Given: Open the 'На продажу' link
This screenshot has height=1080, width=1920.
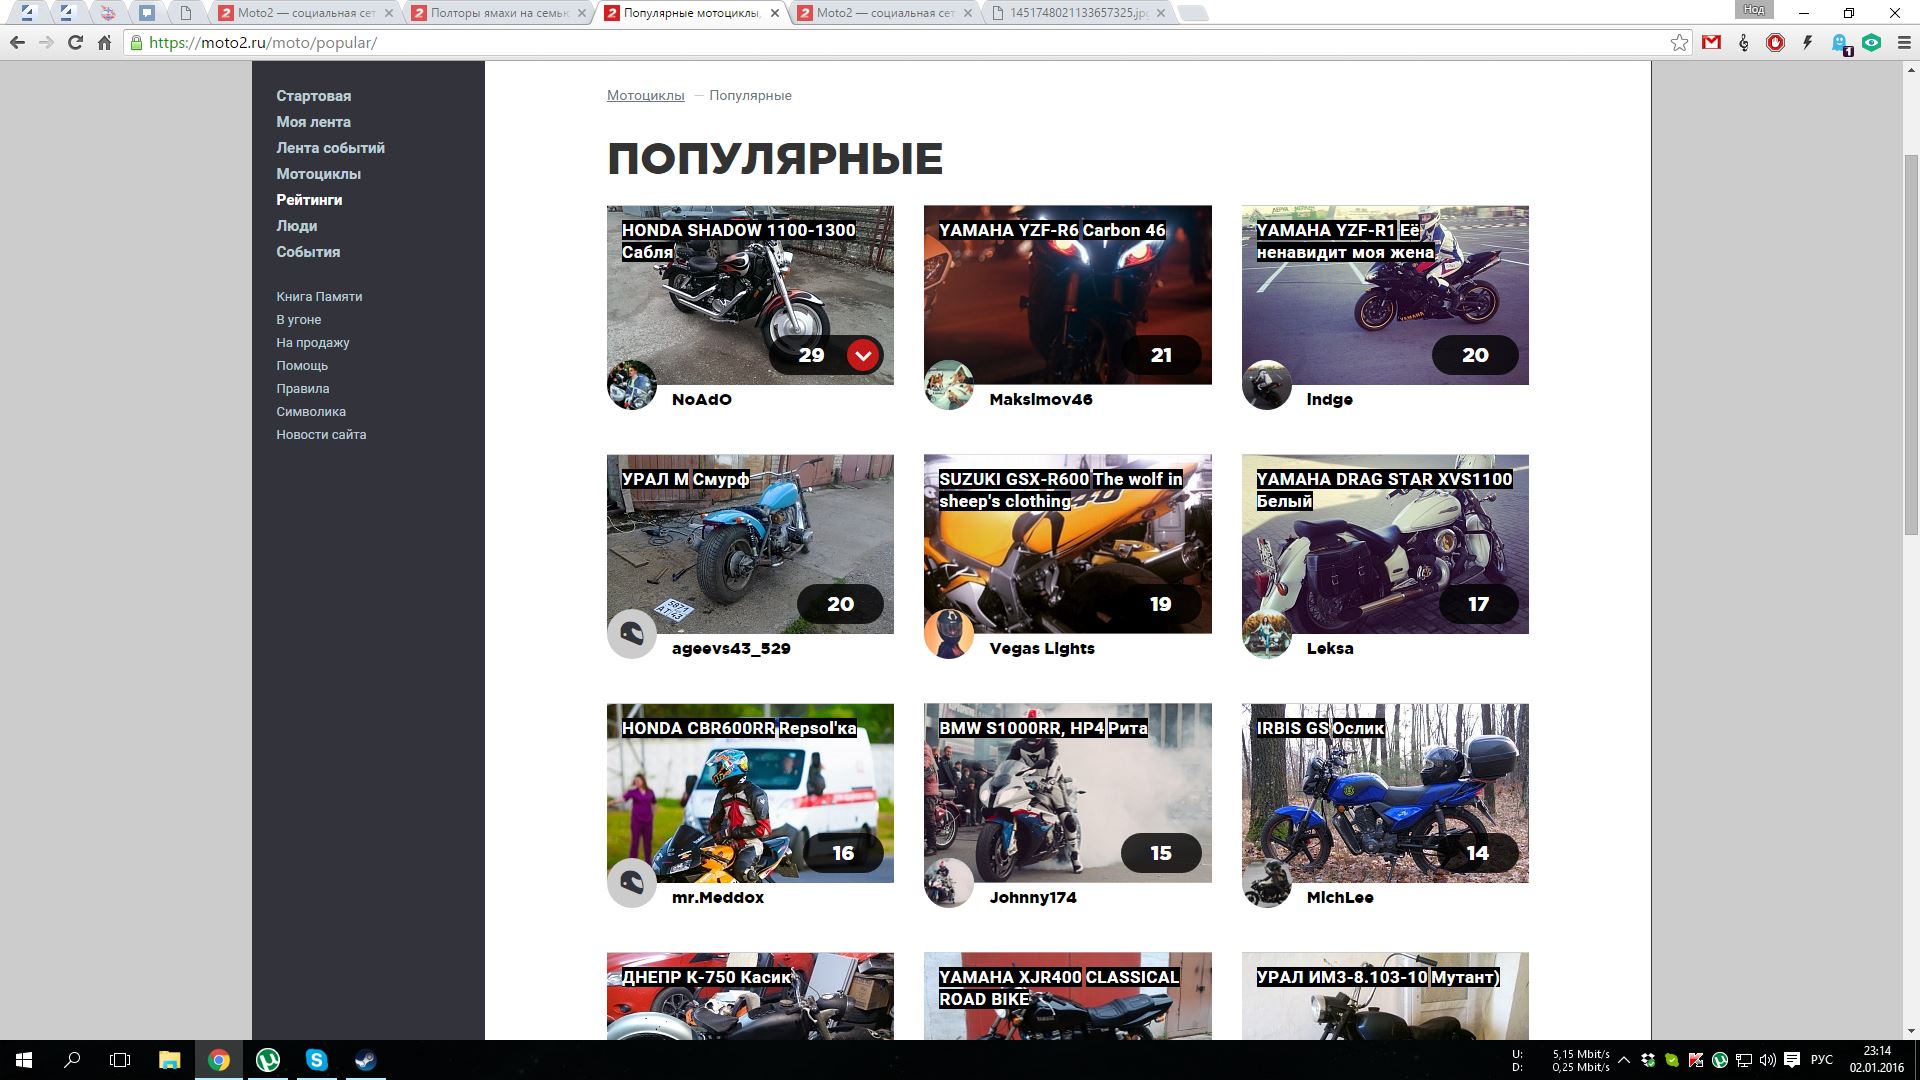Looking at the screenshot, I should click(x=313, y=343).
